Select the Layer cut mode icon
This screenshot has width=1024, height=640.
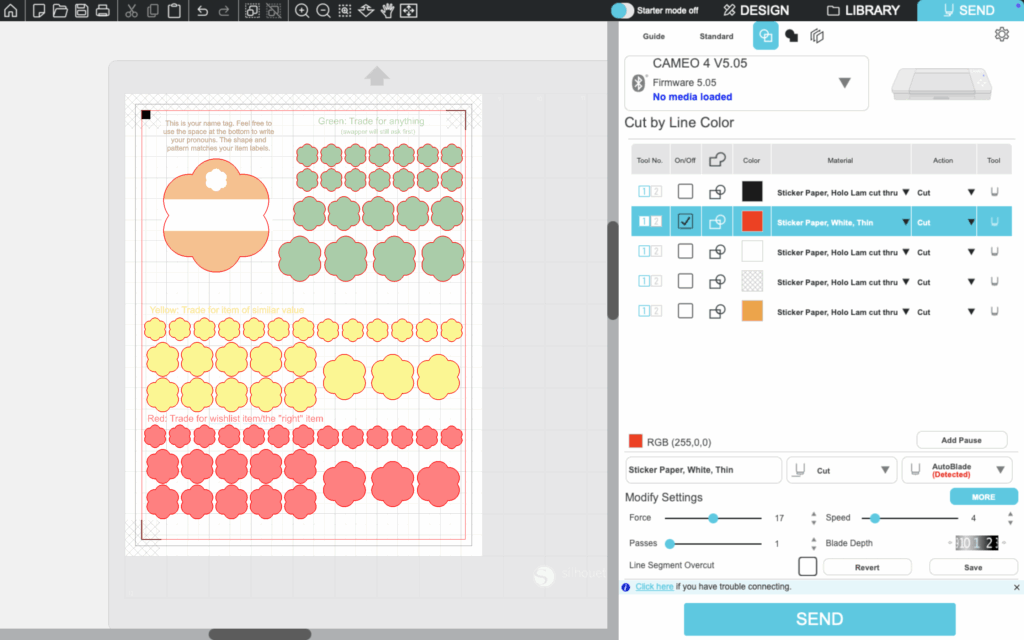[x=817, y=36]
